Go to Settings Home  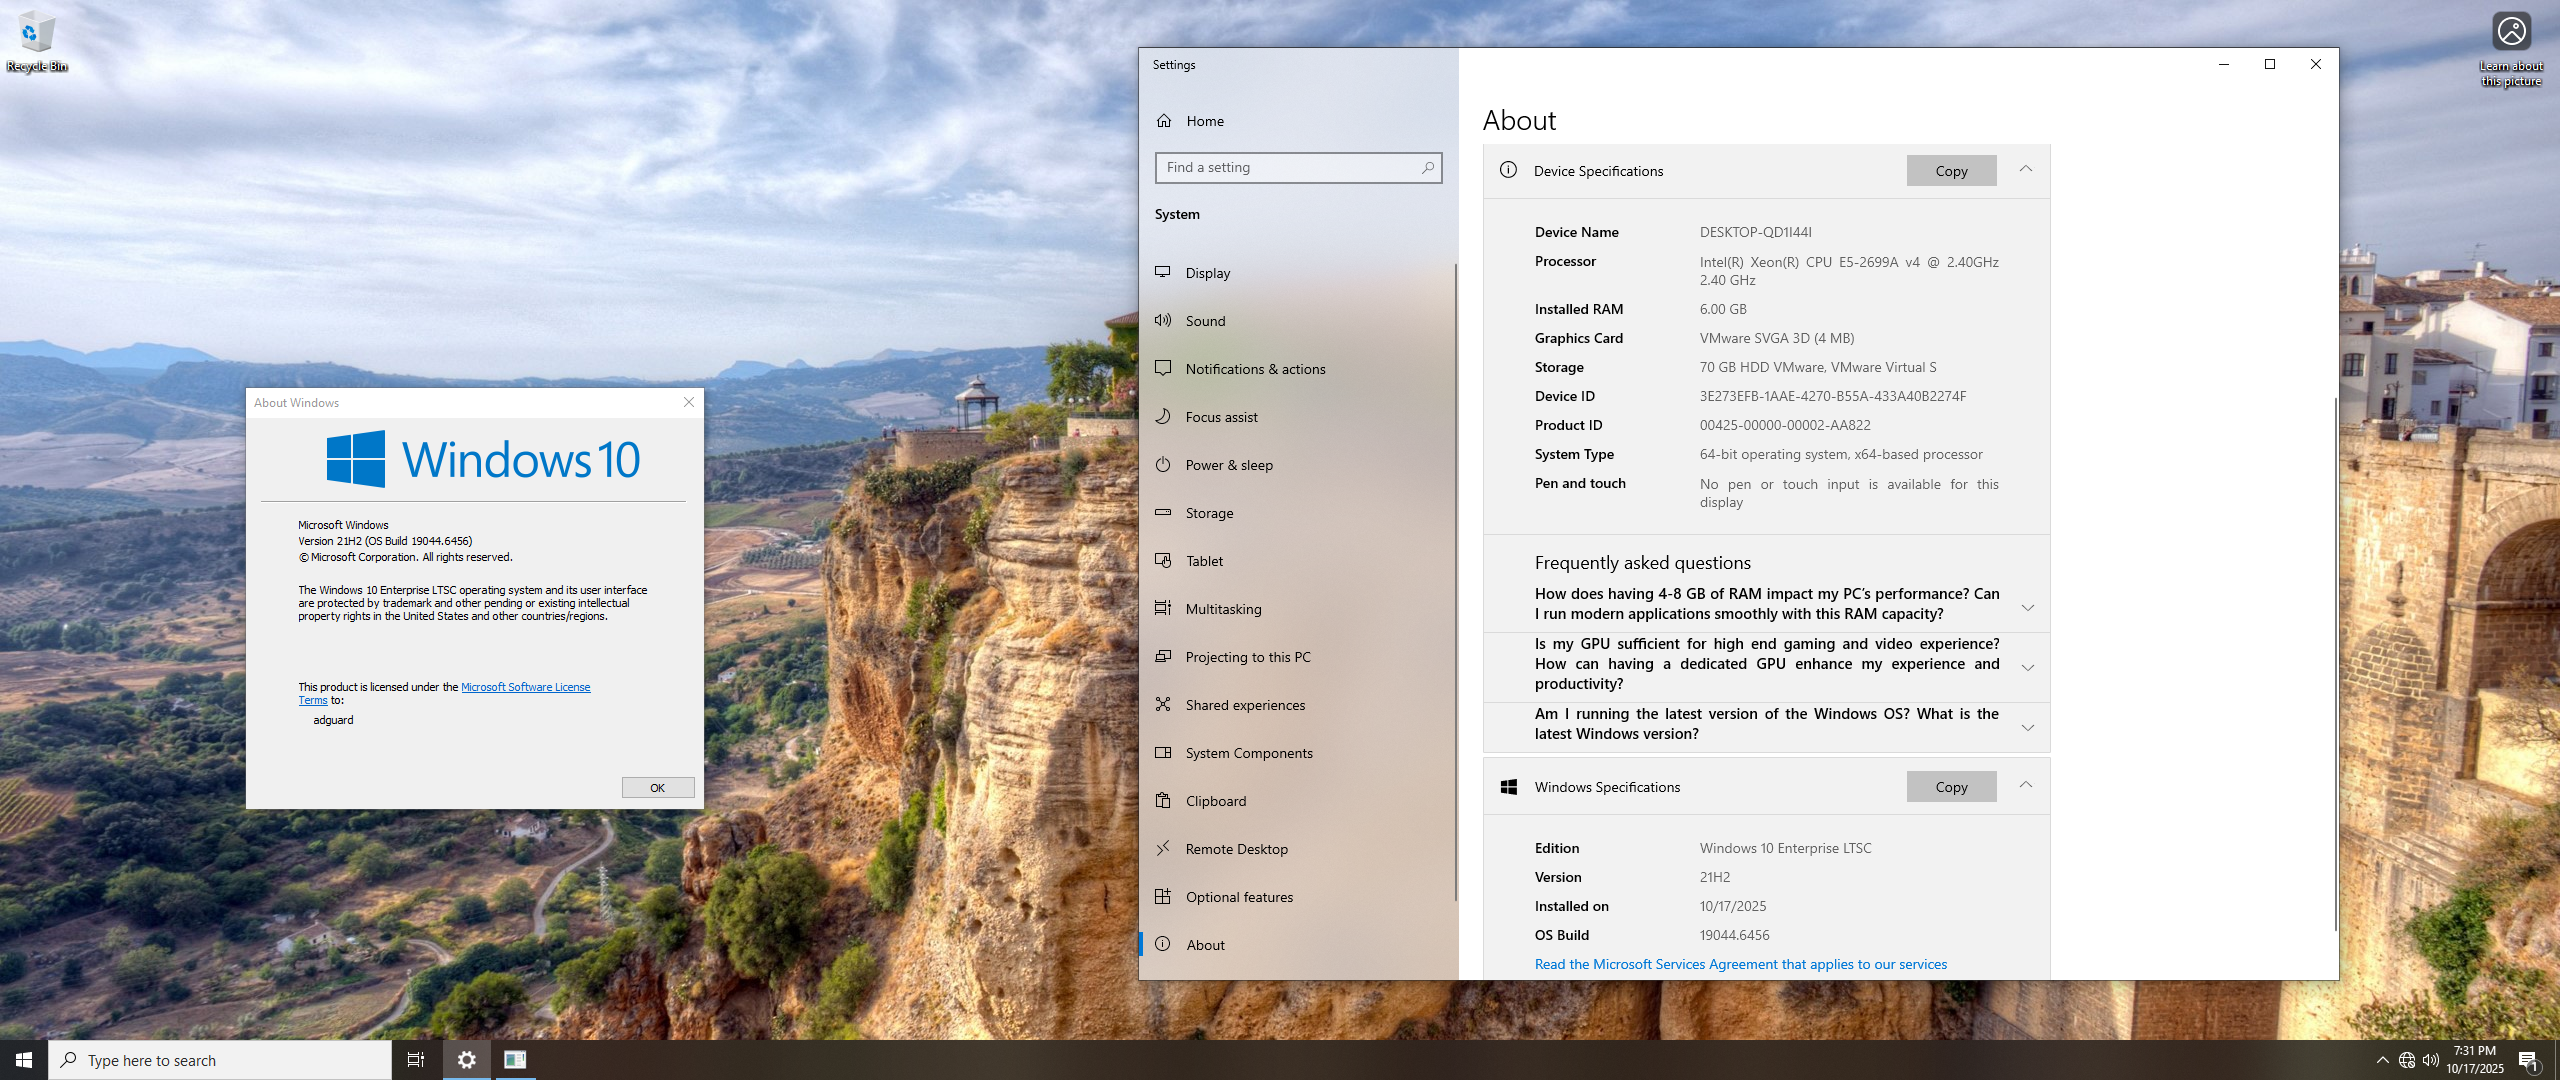pyautogui.click(x=1204, y=121)
